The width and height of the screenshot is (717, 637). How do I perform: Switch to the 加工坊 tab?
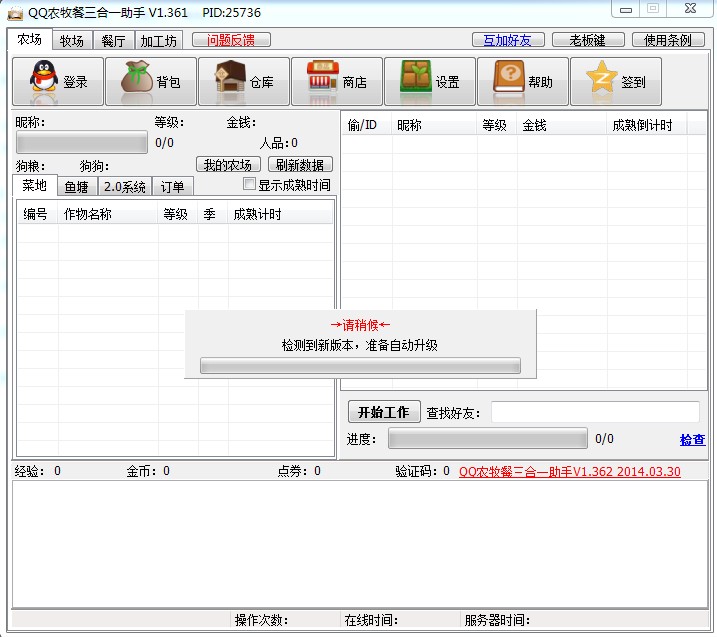159,41
